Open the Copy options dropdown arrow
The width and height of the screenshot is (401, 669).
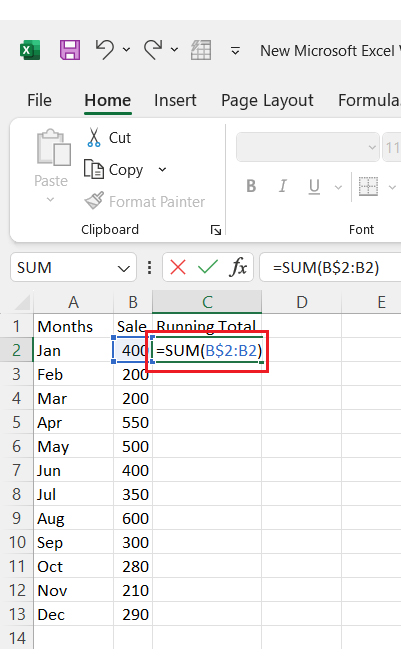coord(162,169)
